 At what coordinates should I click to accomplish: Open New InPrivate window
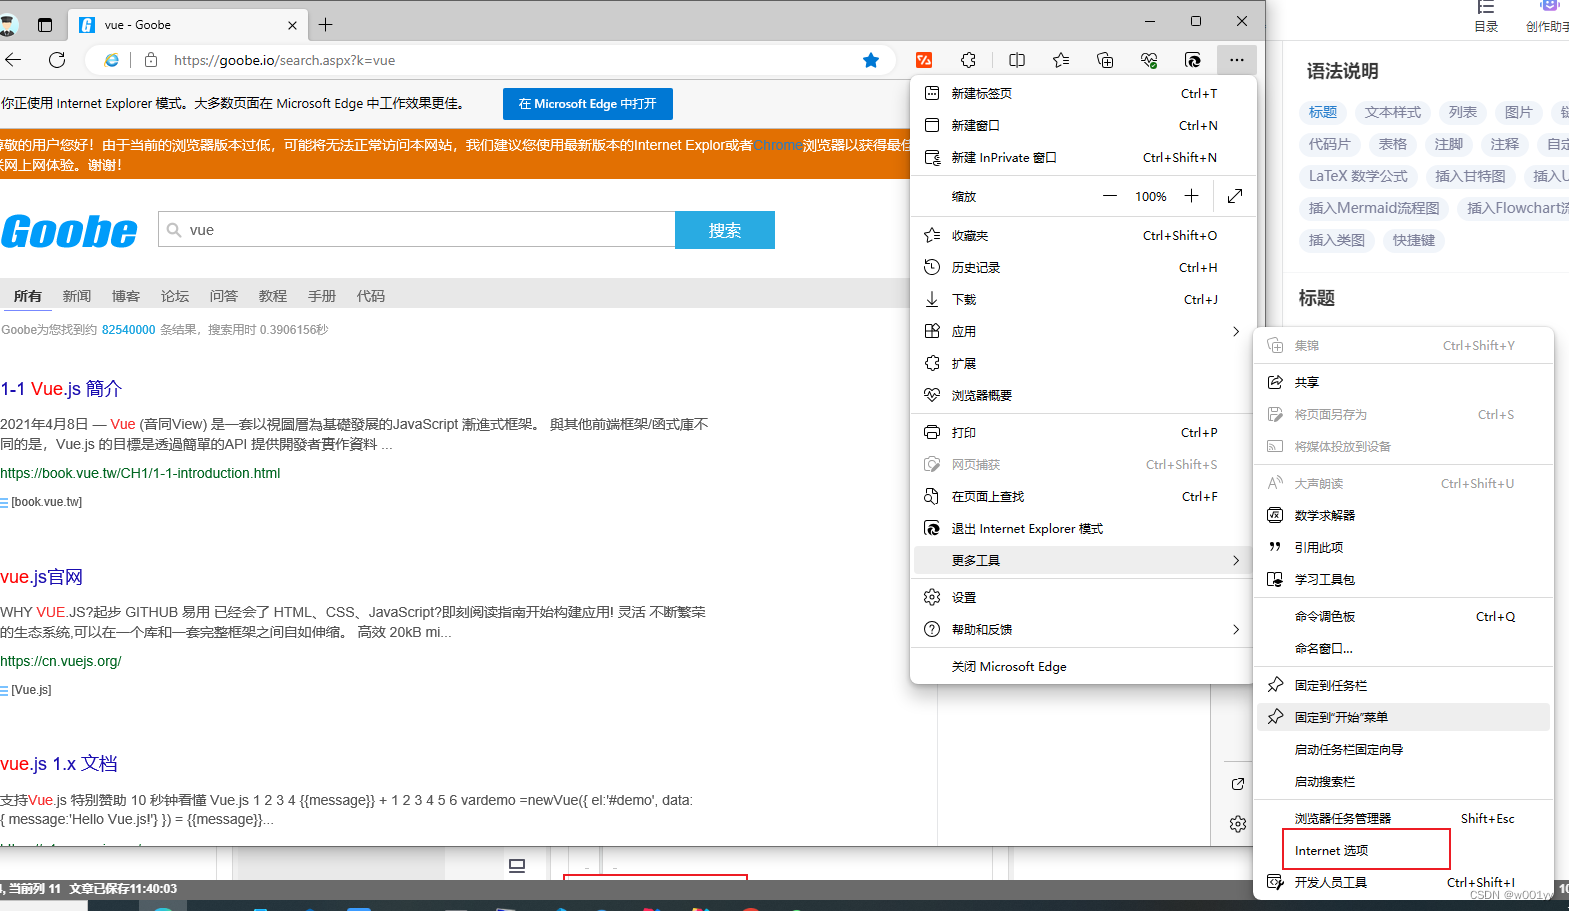click(1083, 157)
